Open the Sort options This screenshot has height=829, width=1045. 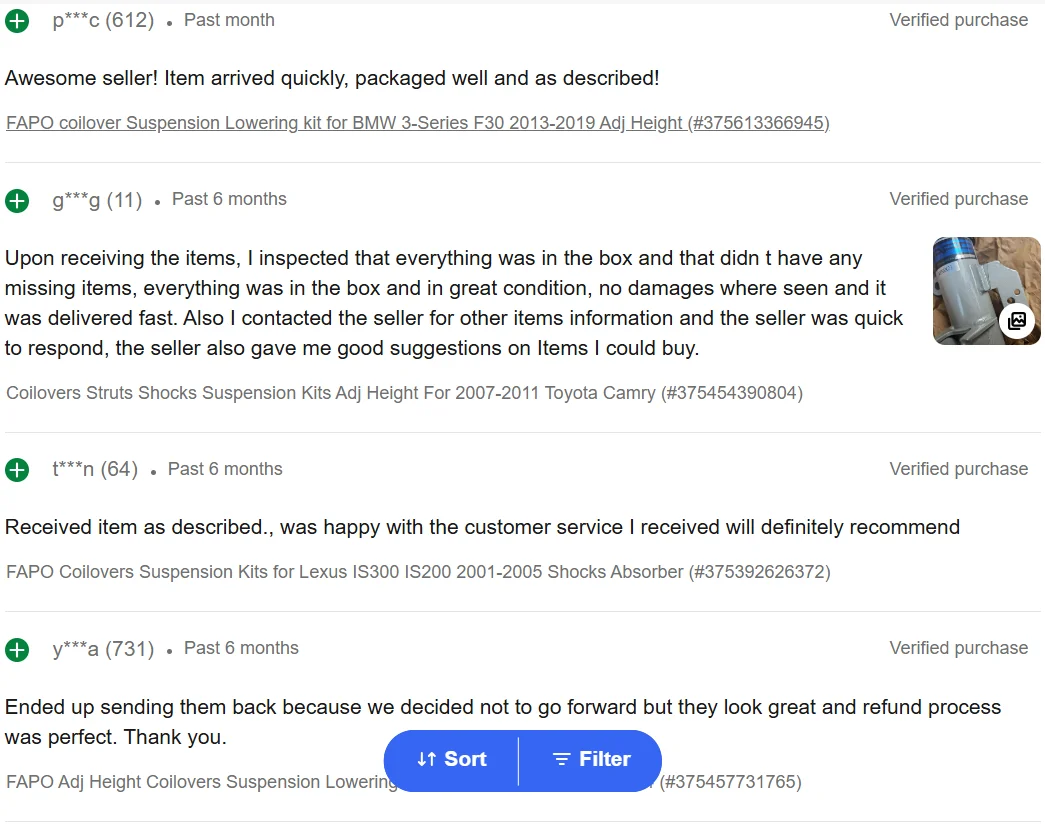(x=452, y=759)
